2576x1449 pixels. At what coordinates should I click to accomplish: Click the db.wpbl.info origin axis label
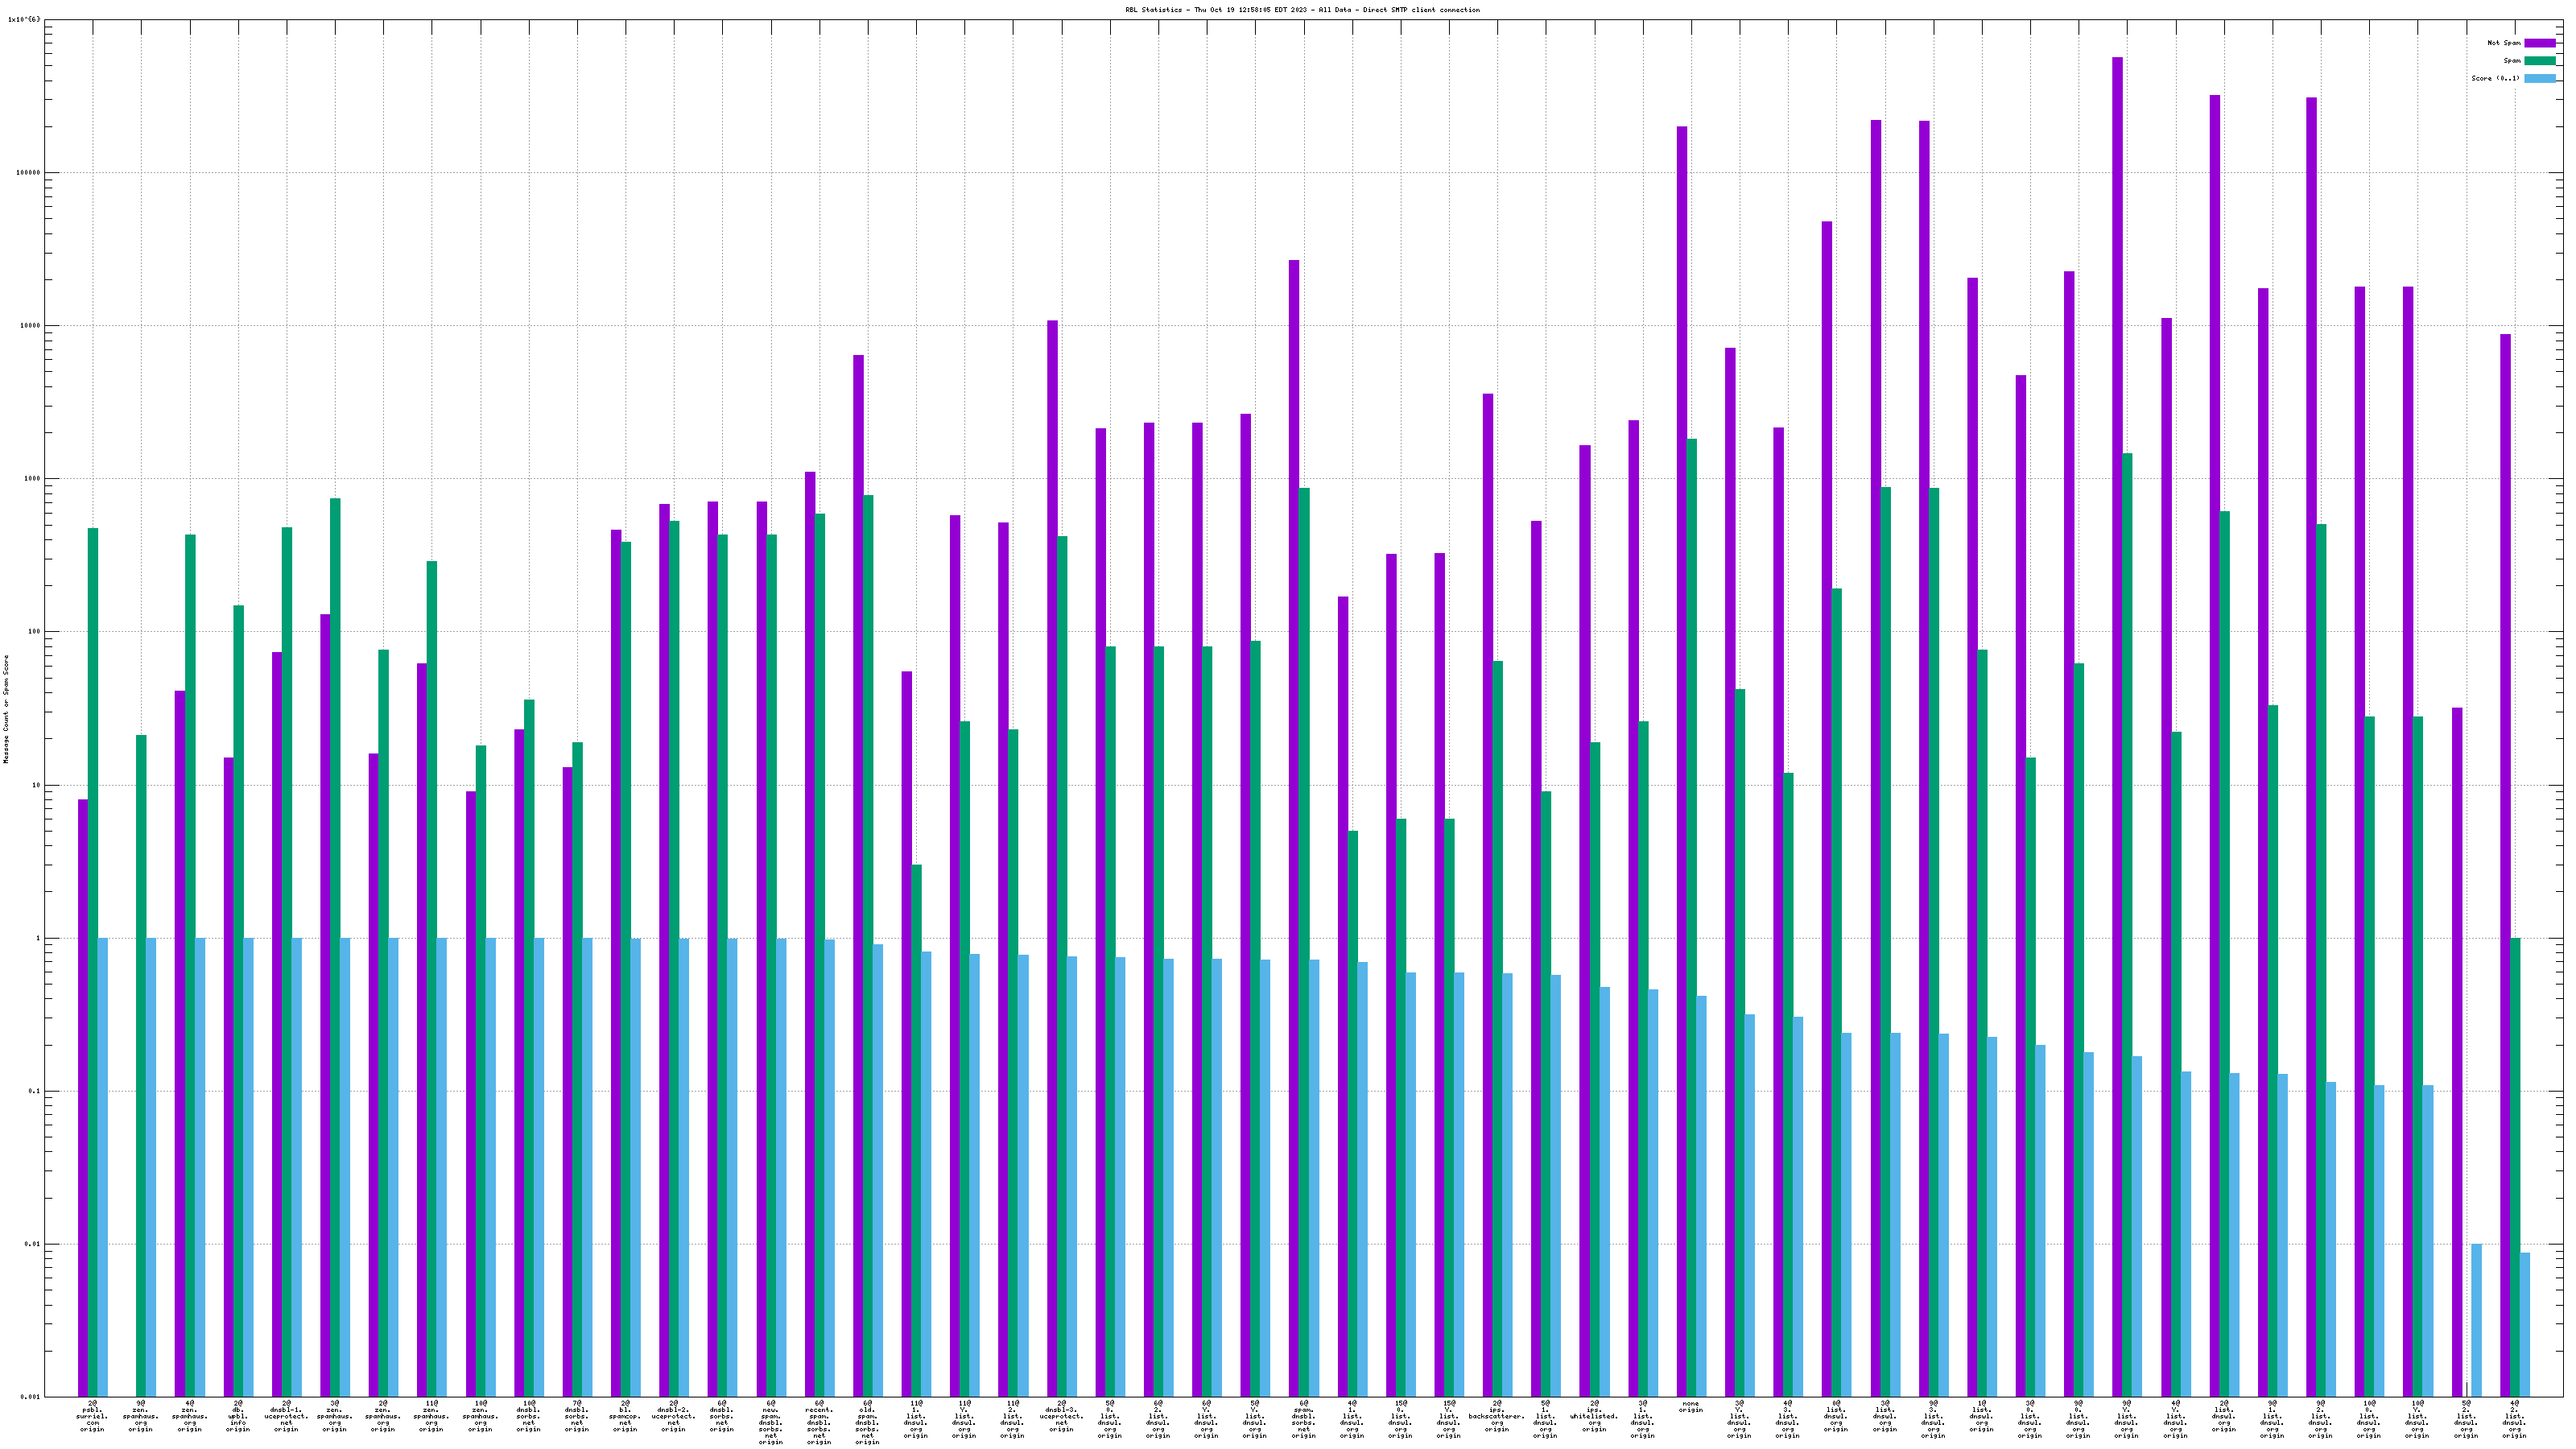(237, 1416)
